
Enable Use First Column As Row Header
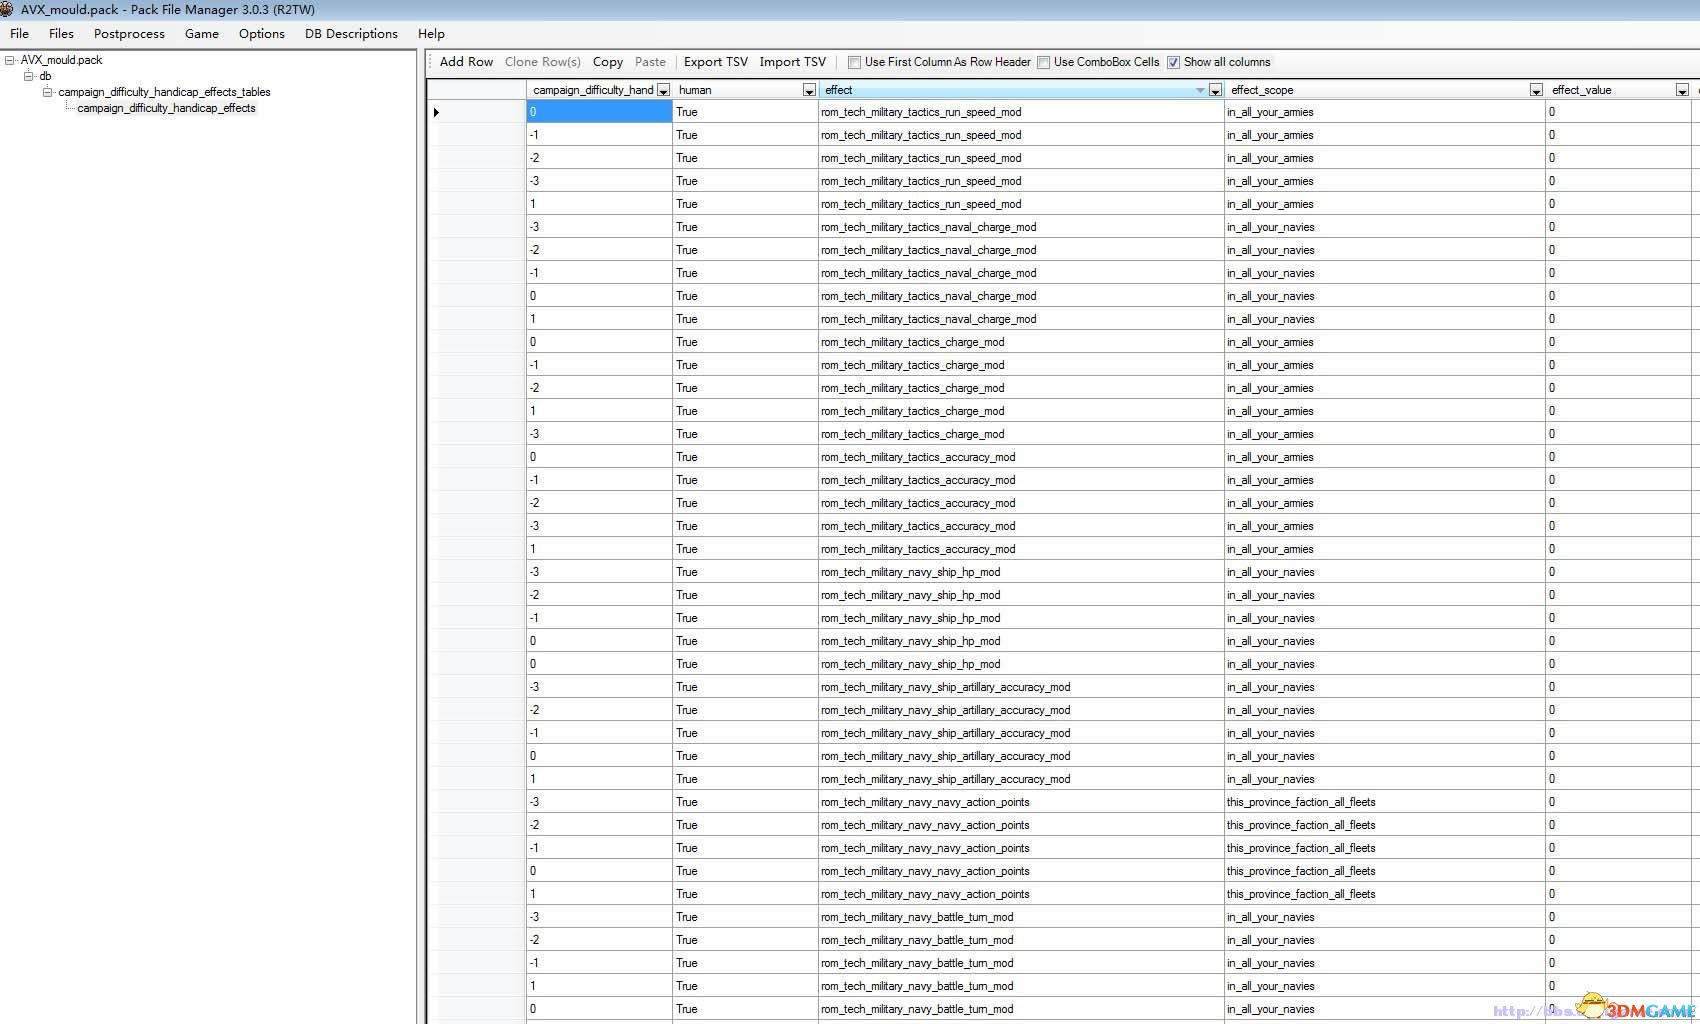click(x=854, y=62)
